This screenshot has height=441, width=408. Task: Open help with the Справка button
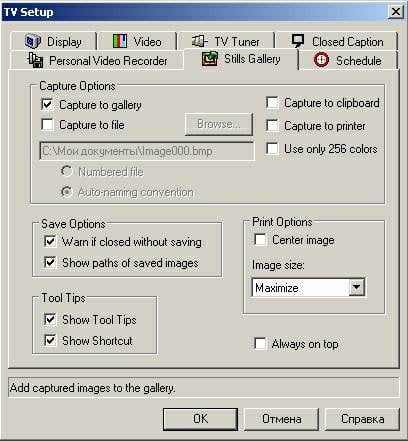click(x=362, y=419)
